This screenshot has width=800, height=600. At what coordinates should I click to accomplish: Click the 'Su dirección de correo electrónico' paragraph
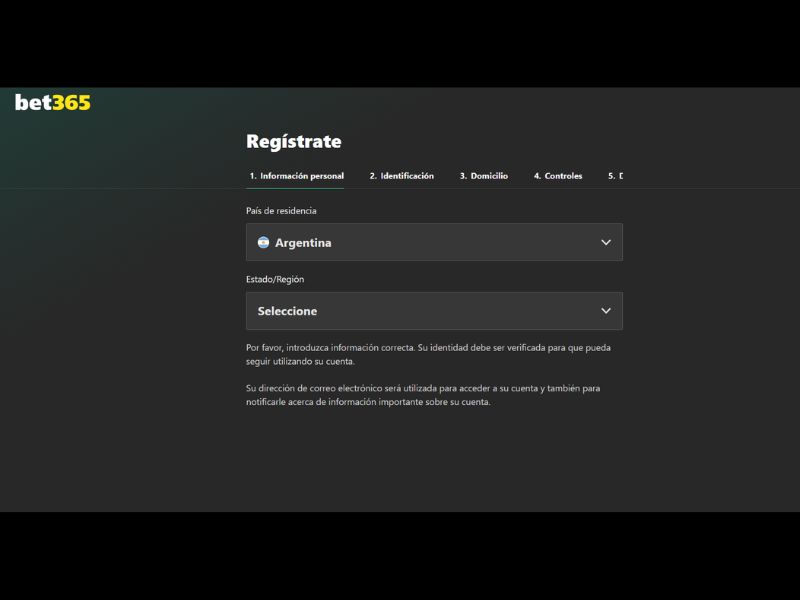point(423,395)
